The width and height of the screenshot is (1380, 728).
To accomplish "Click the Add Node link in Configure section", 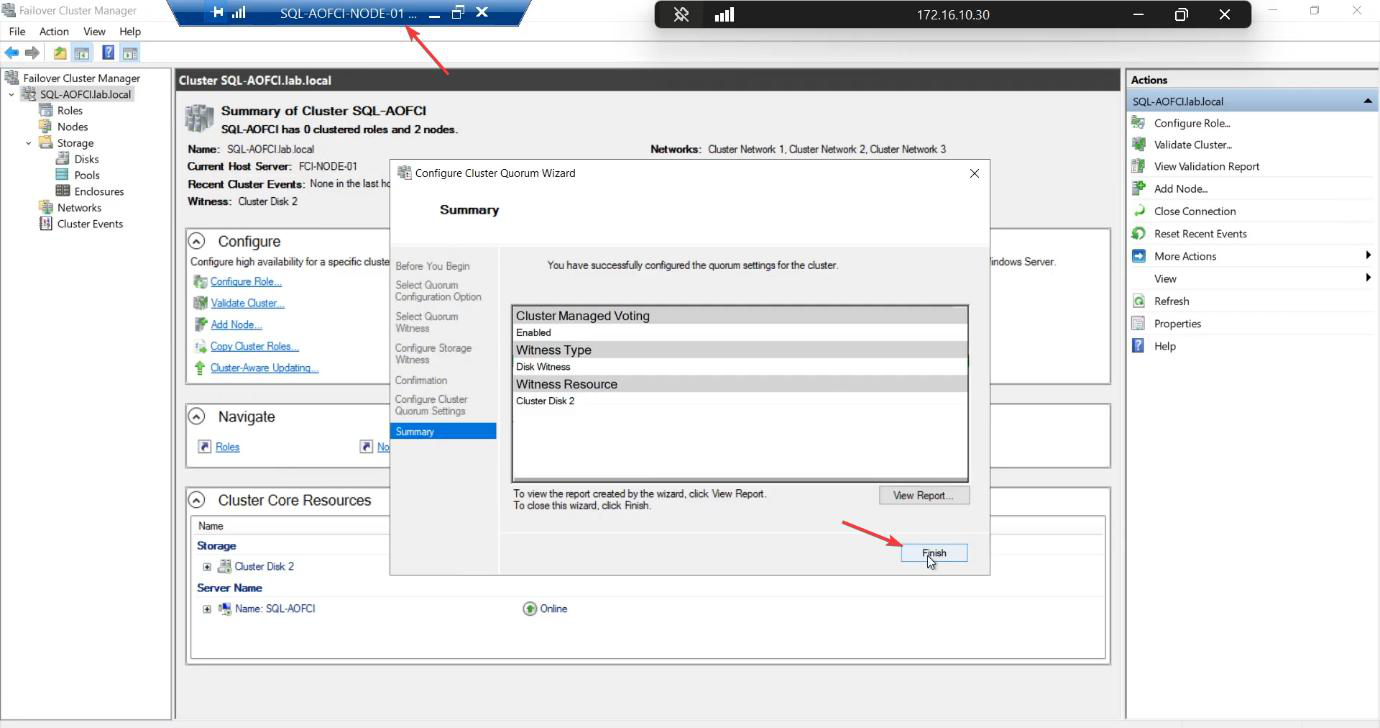I will click(x=236, y=325).
